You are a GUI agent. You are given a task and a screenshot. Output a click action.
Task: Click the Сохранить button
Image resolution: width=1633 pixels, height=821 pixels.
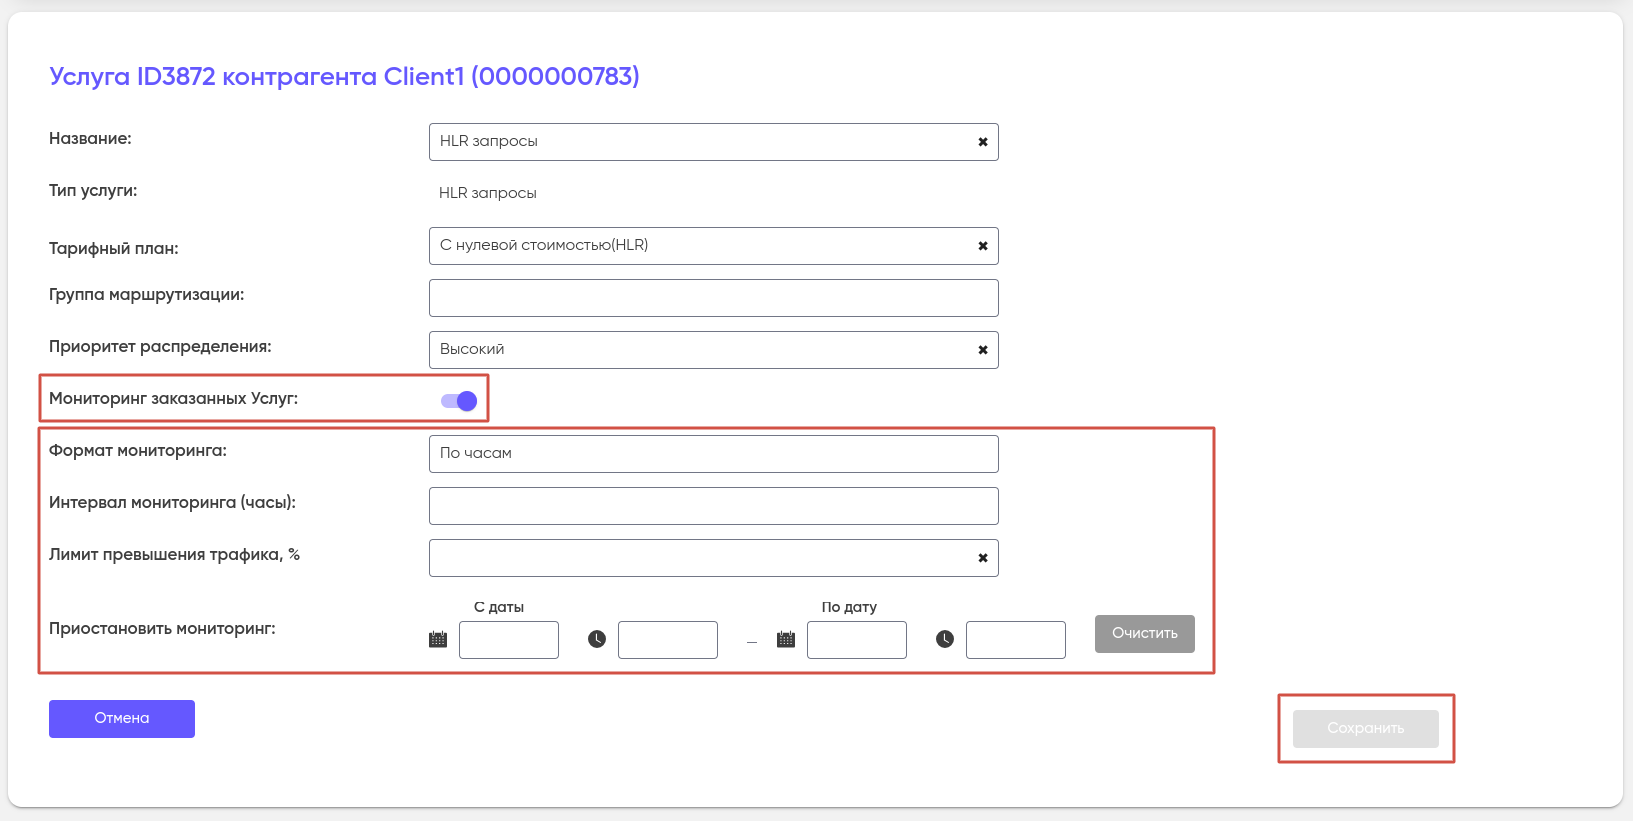[1366, 729]
